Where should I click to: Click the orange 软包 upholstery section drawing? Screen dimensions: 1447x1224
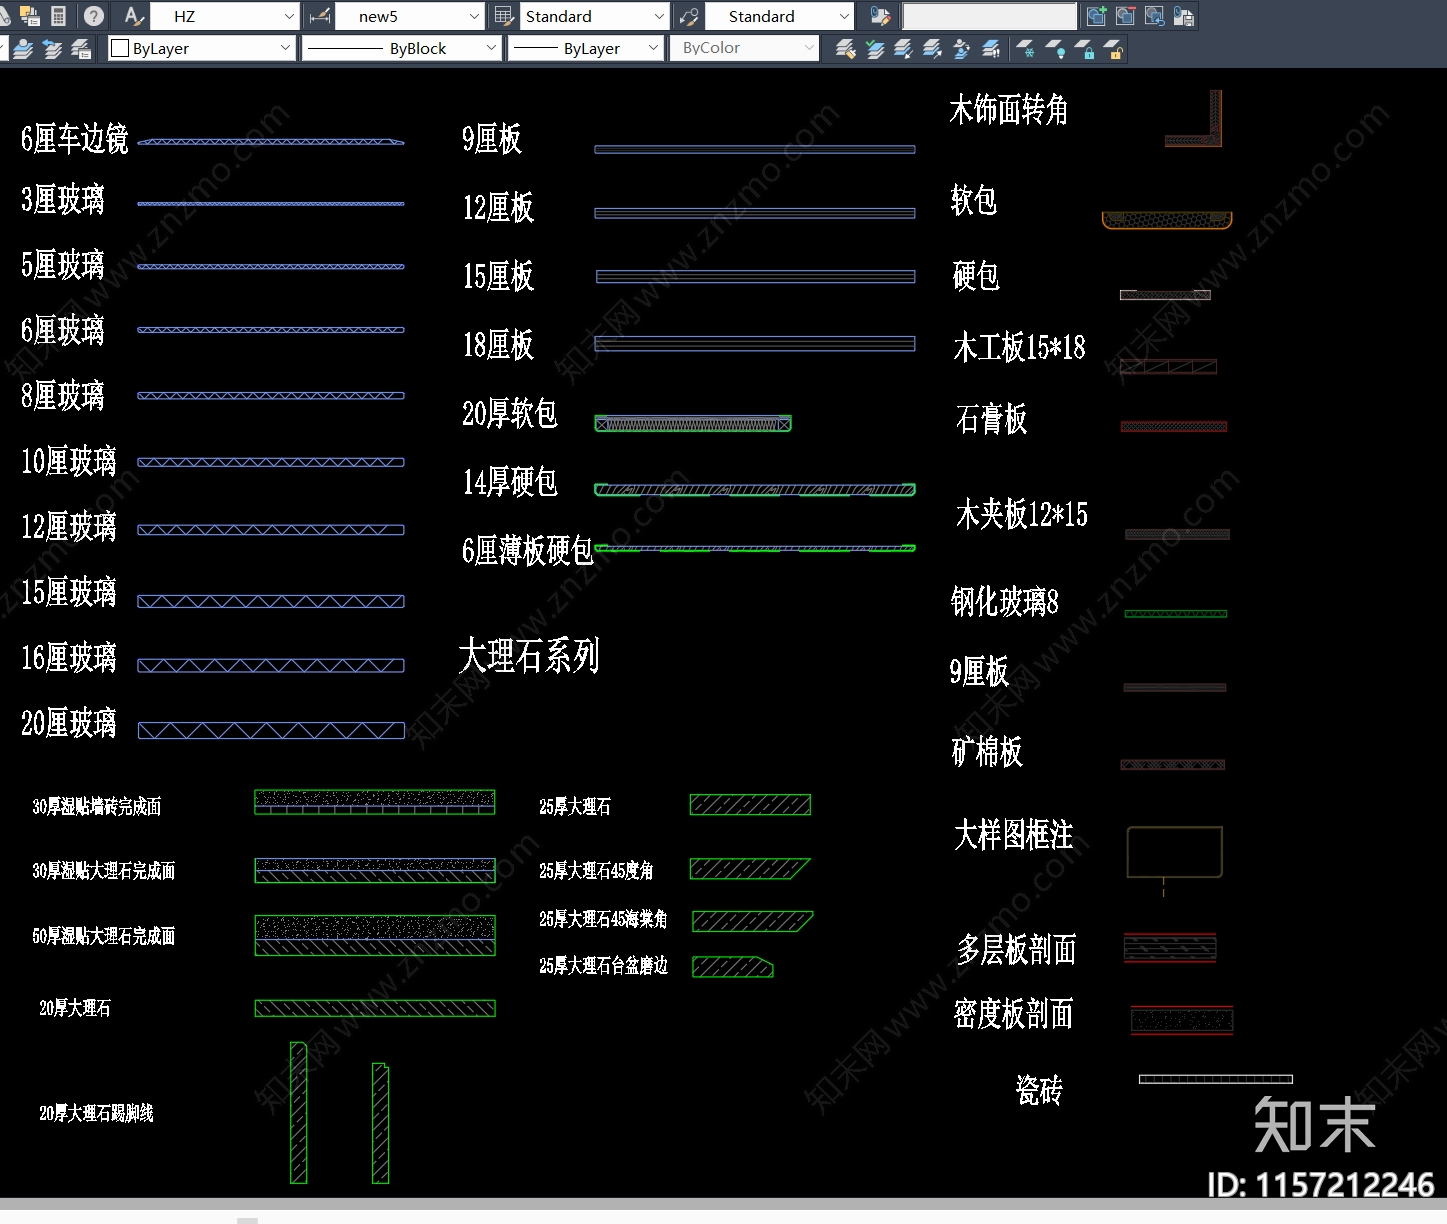click(1167, 219)
